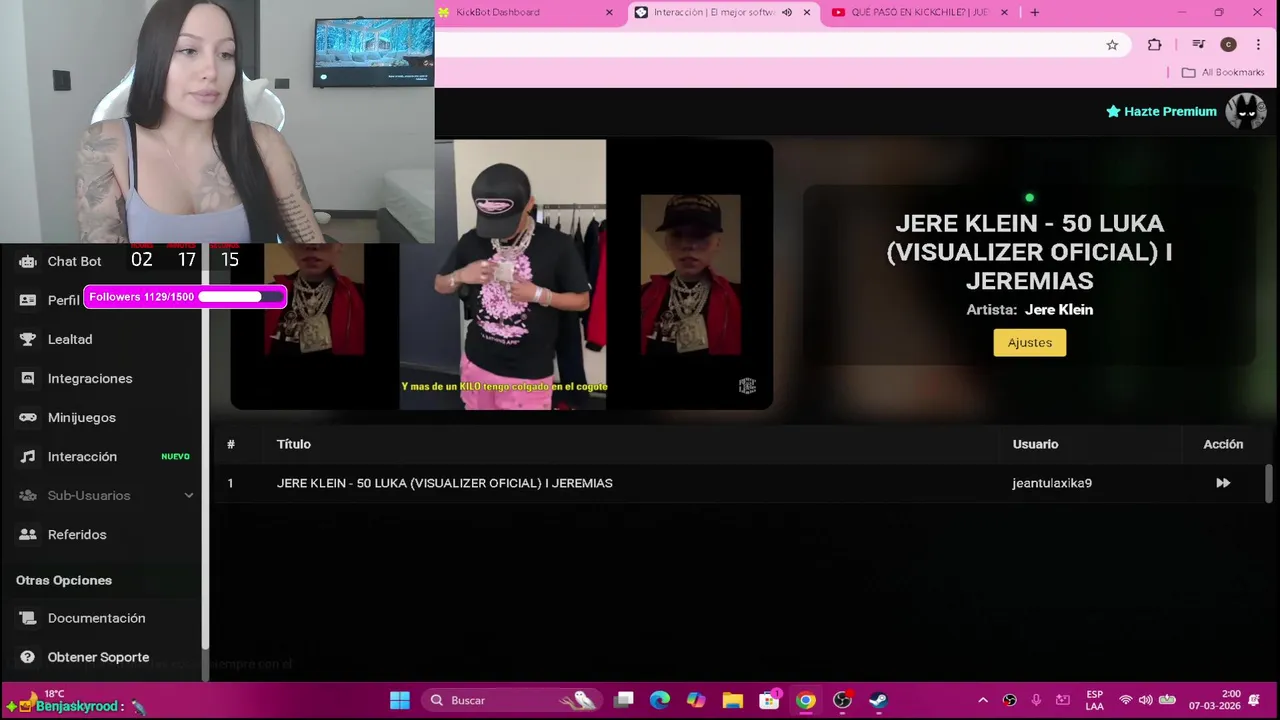The width and height of the screenshot is (1280, 720).
Task: Select the Minijuegos menu item
Action: coord(82,417)
